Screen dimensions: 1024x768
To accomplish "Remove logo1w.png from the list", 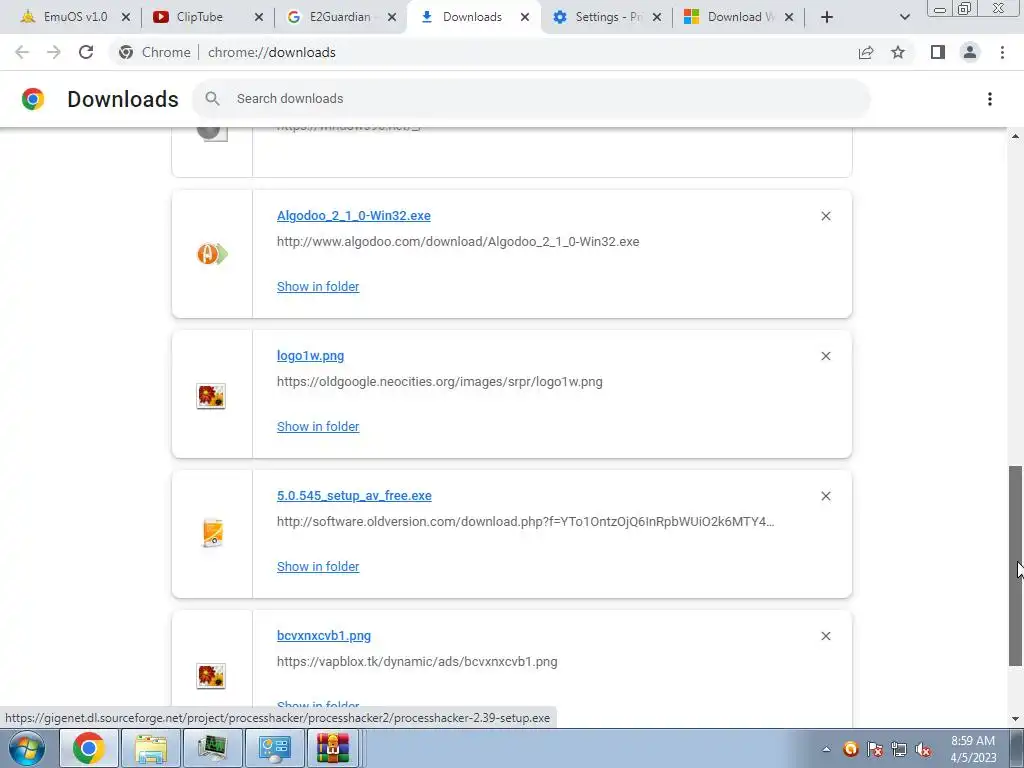I will pos(825,356).
